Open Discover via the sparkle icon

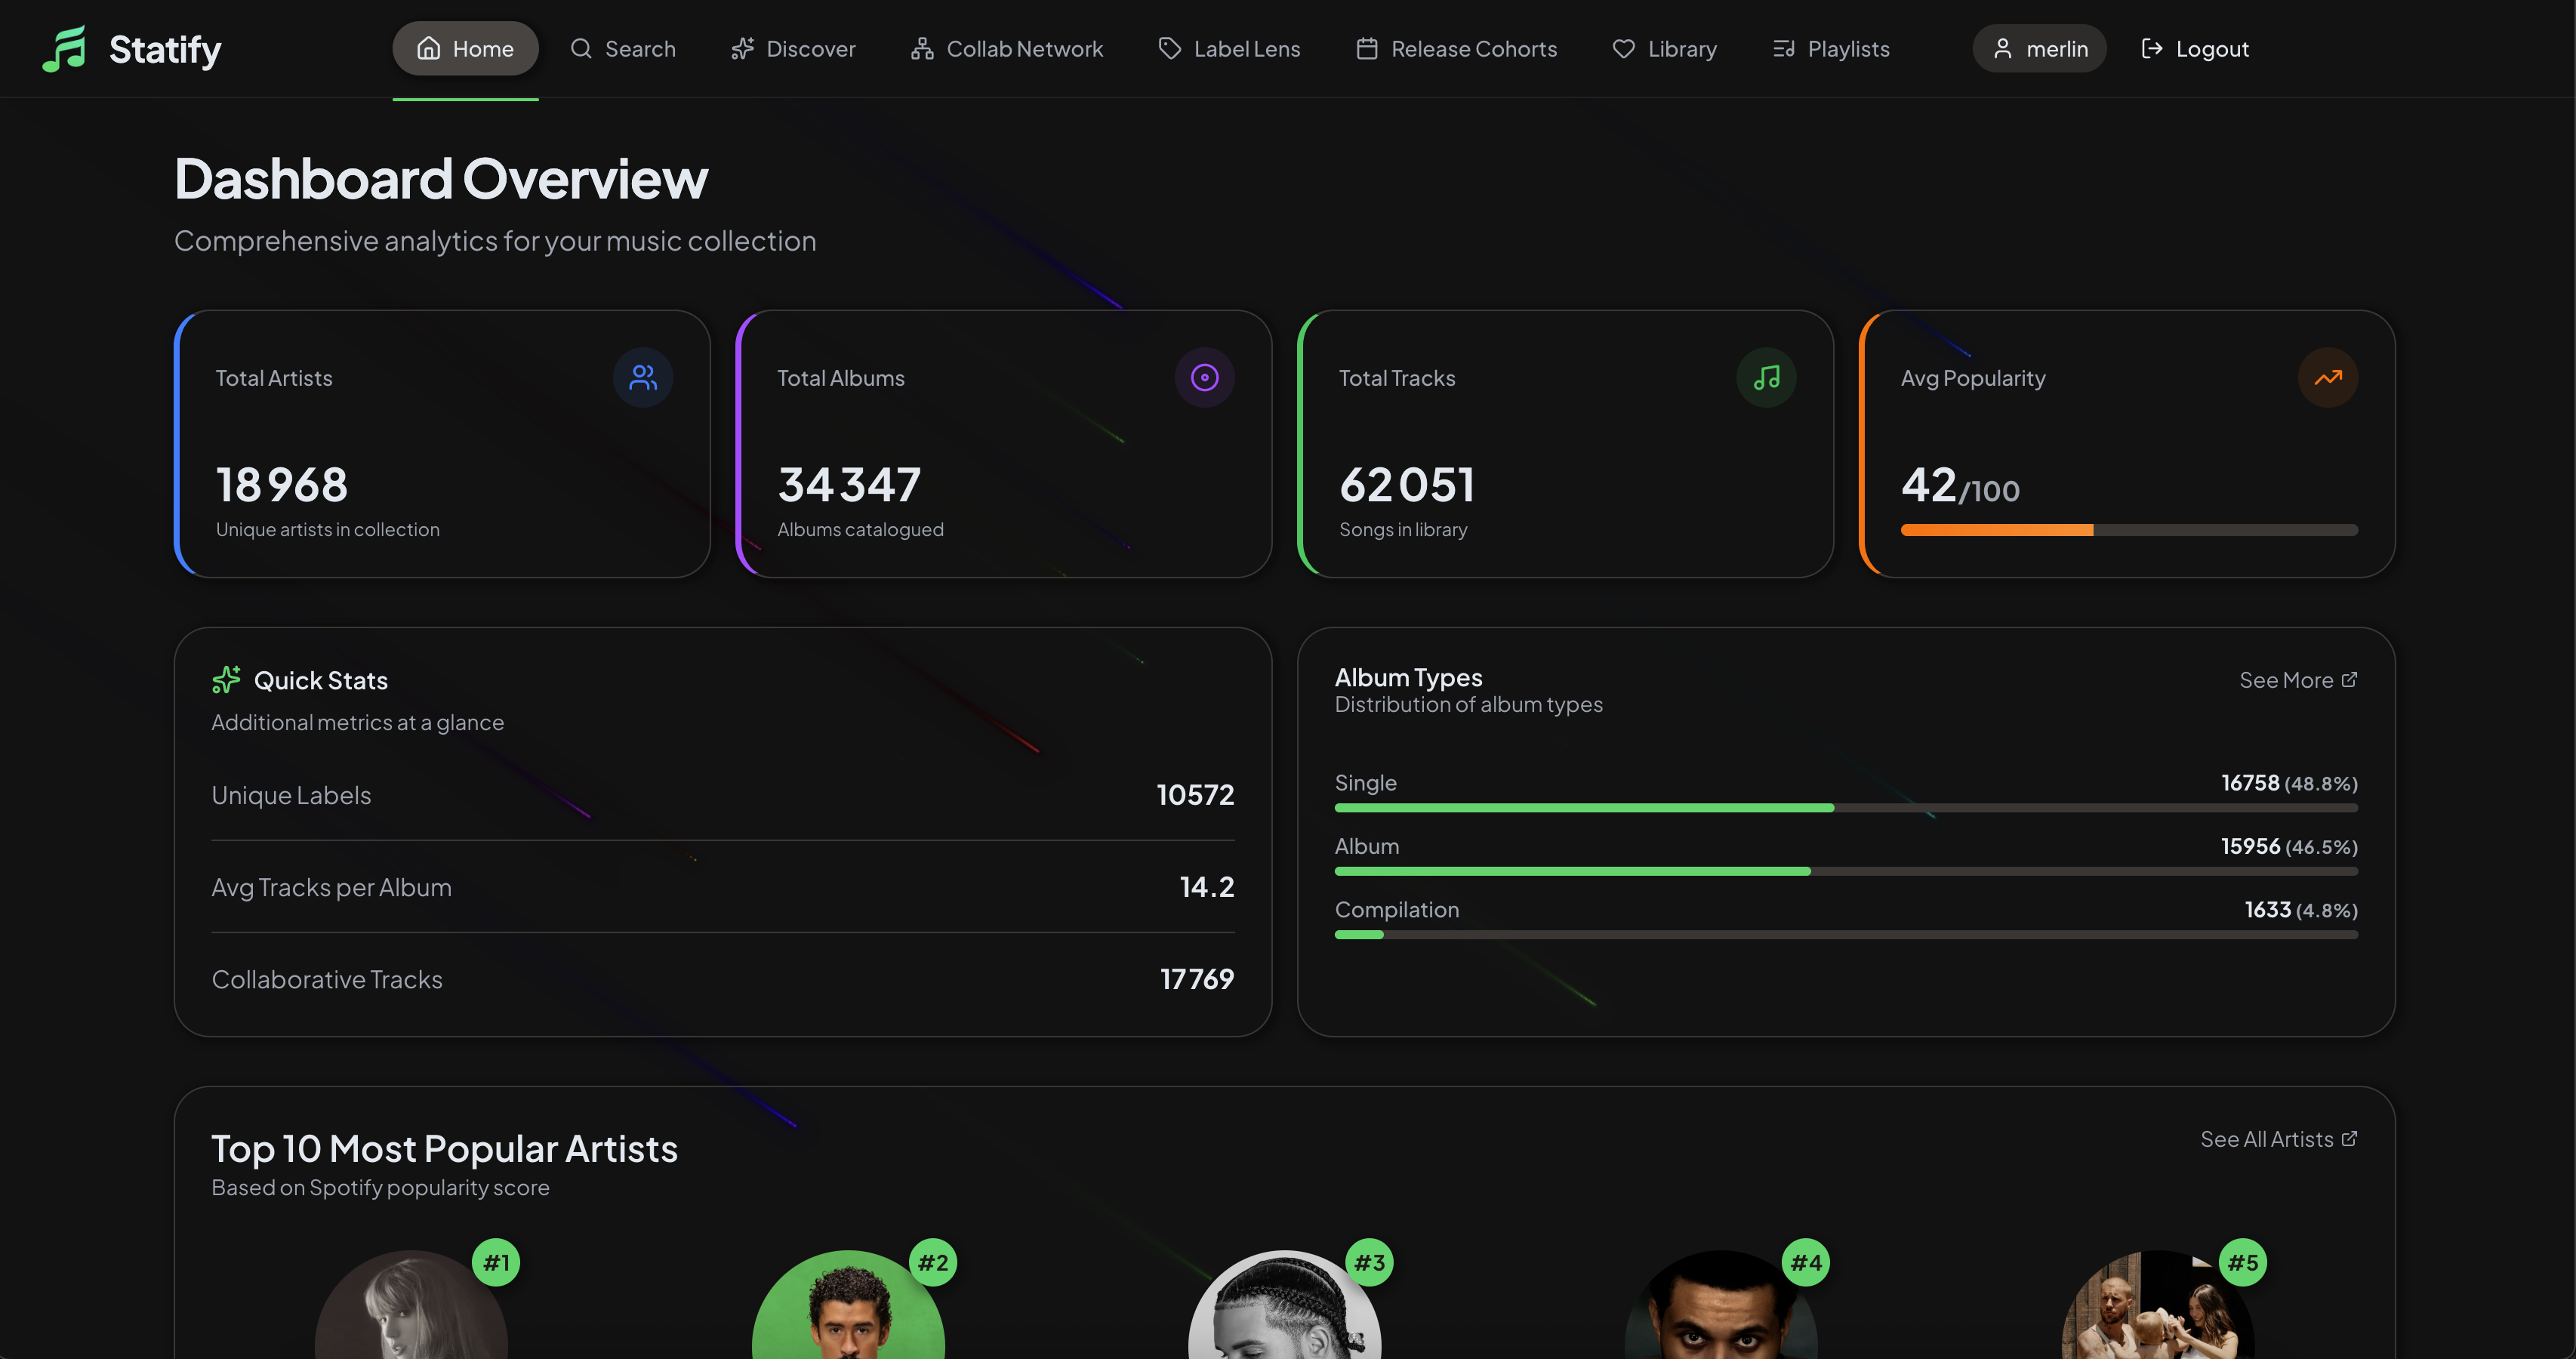[x=742, y=48]
